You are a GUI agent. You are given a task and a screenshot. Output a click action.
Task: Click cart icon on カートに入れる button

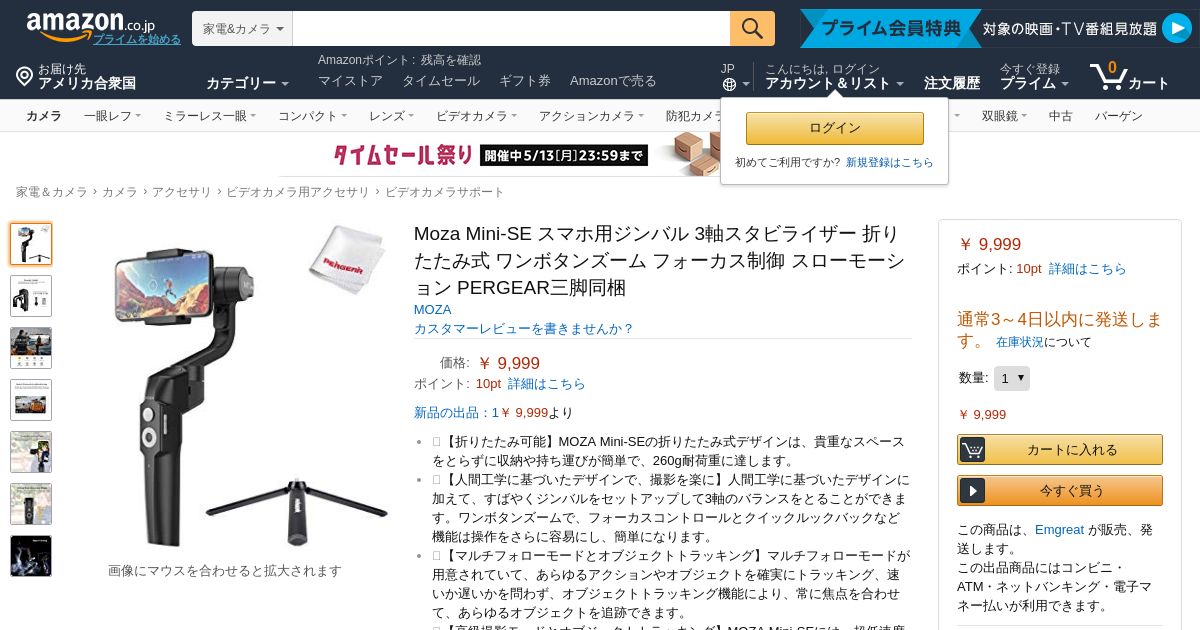[972, 450]
